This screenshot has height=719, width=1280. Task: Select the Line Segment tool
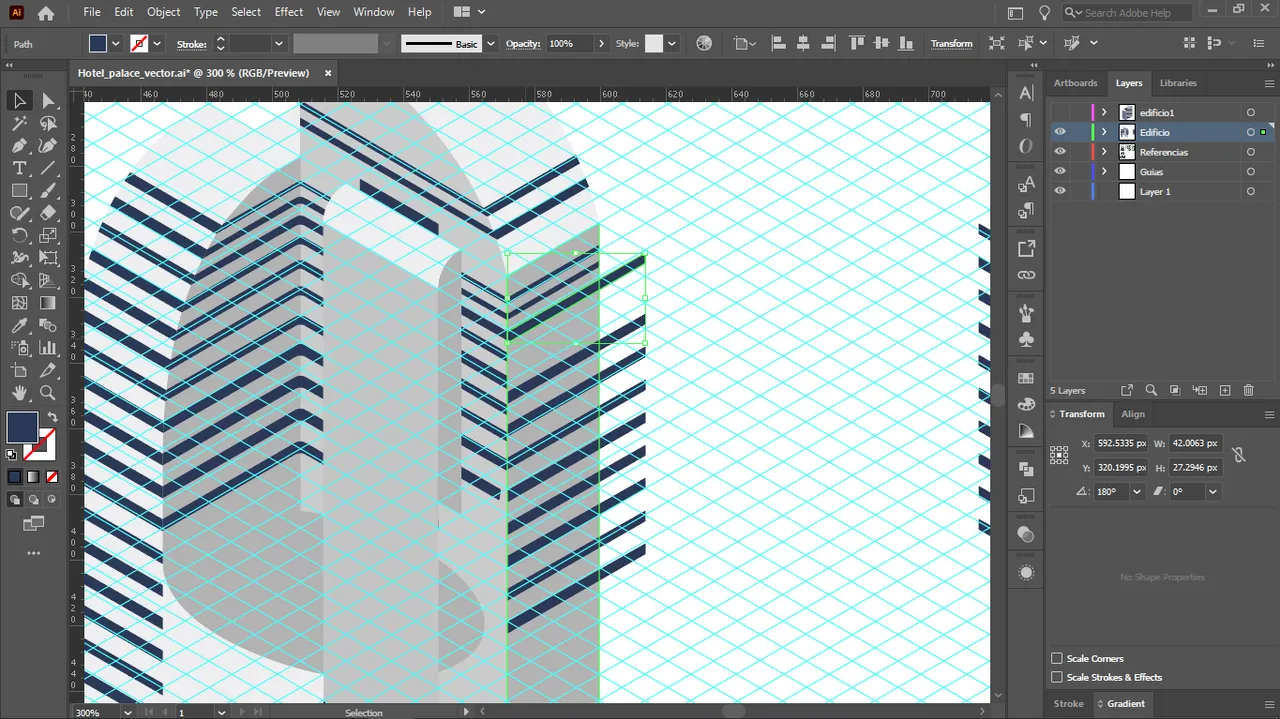click(x=48, y=168)
